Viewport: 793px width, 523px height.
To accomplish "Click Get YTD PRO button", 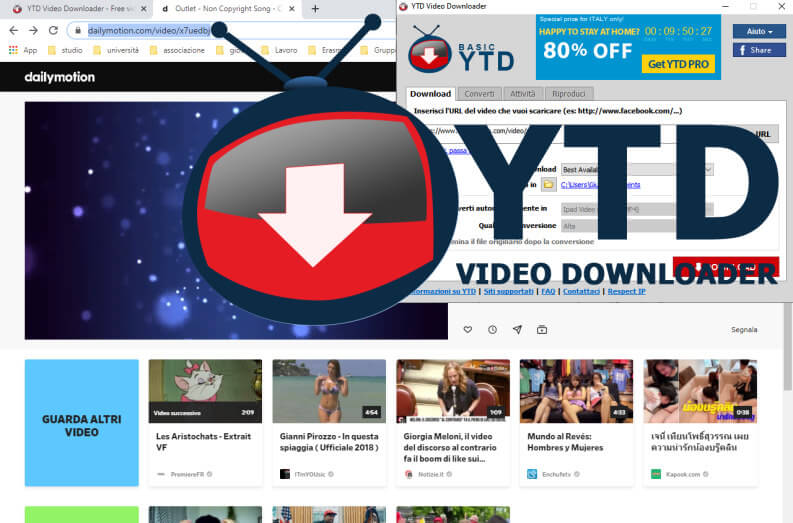I will 678,64.
